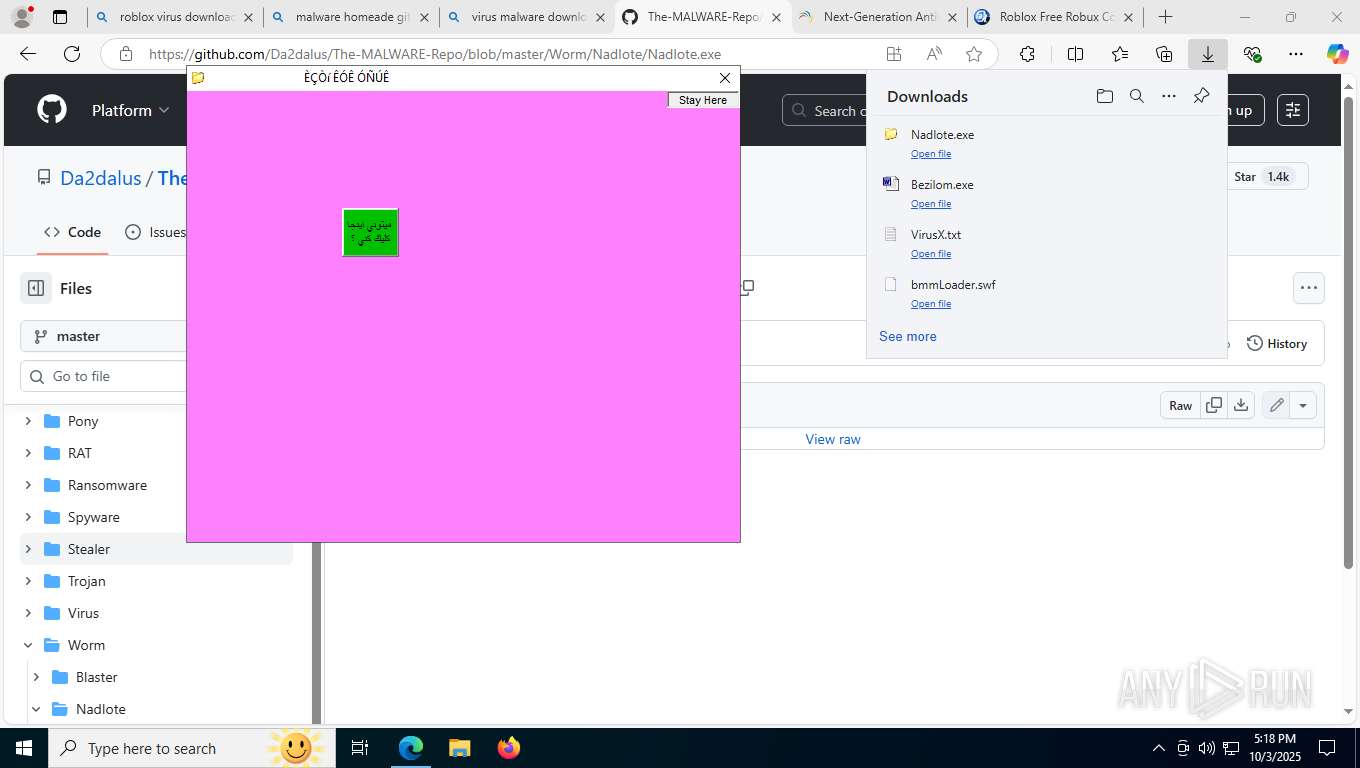Switch to malware homeade git tab
The height and width of the screenshot is (768, 1360).
coord(352,17)
